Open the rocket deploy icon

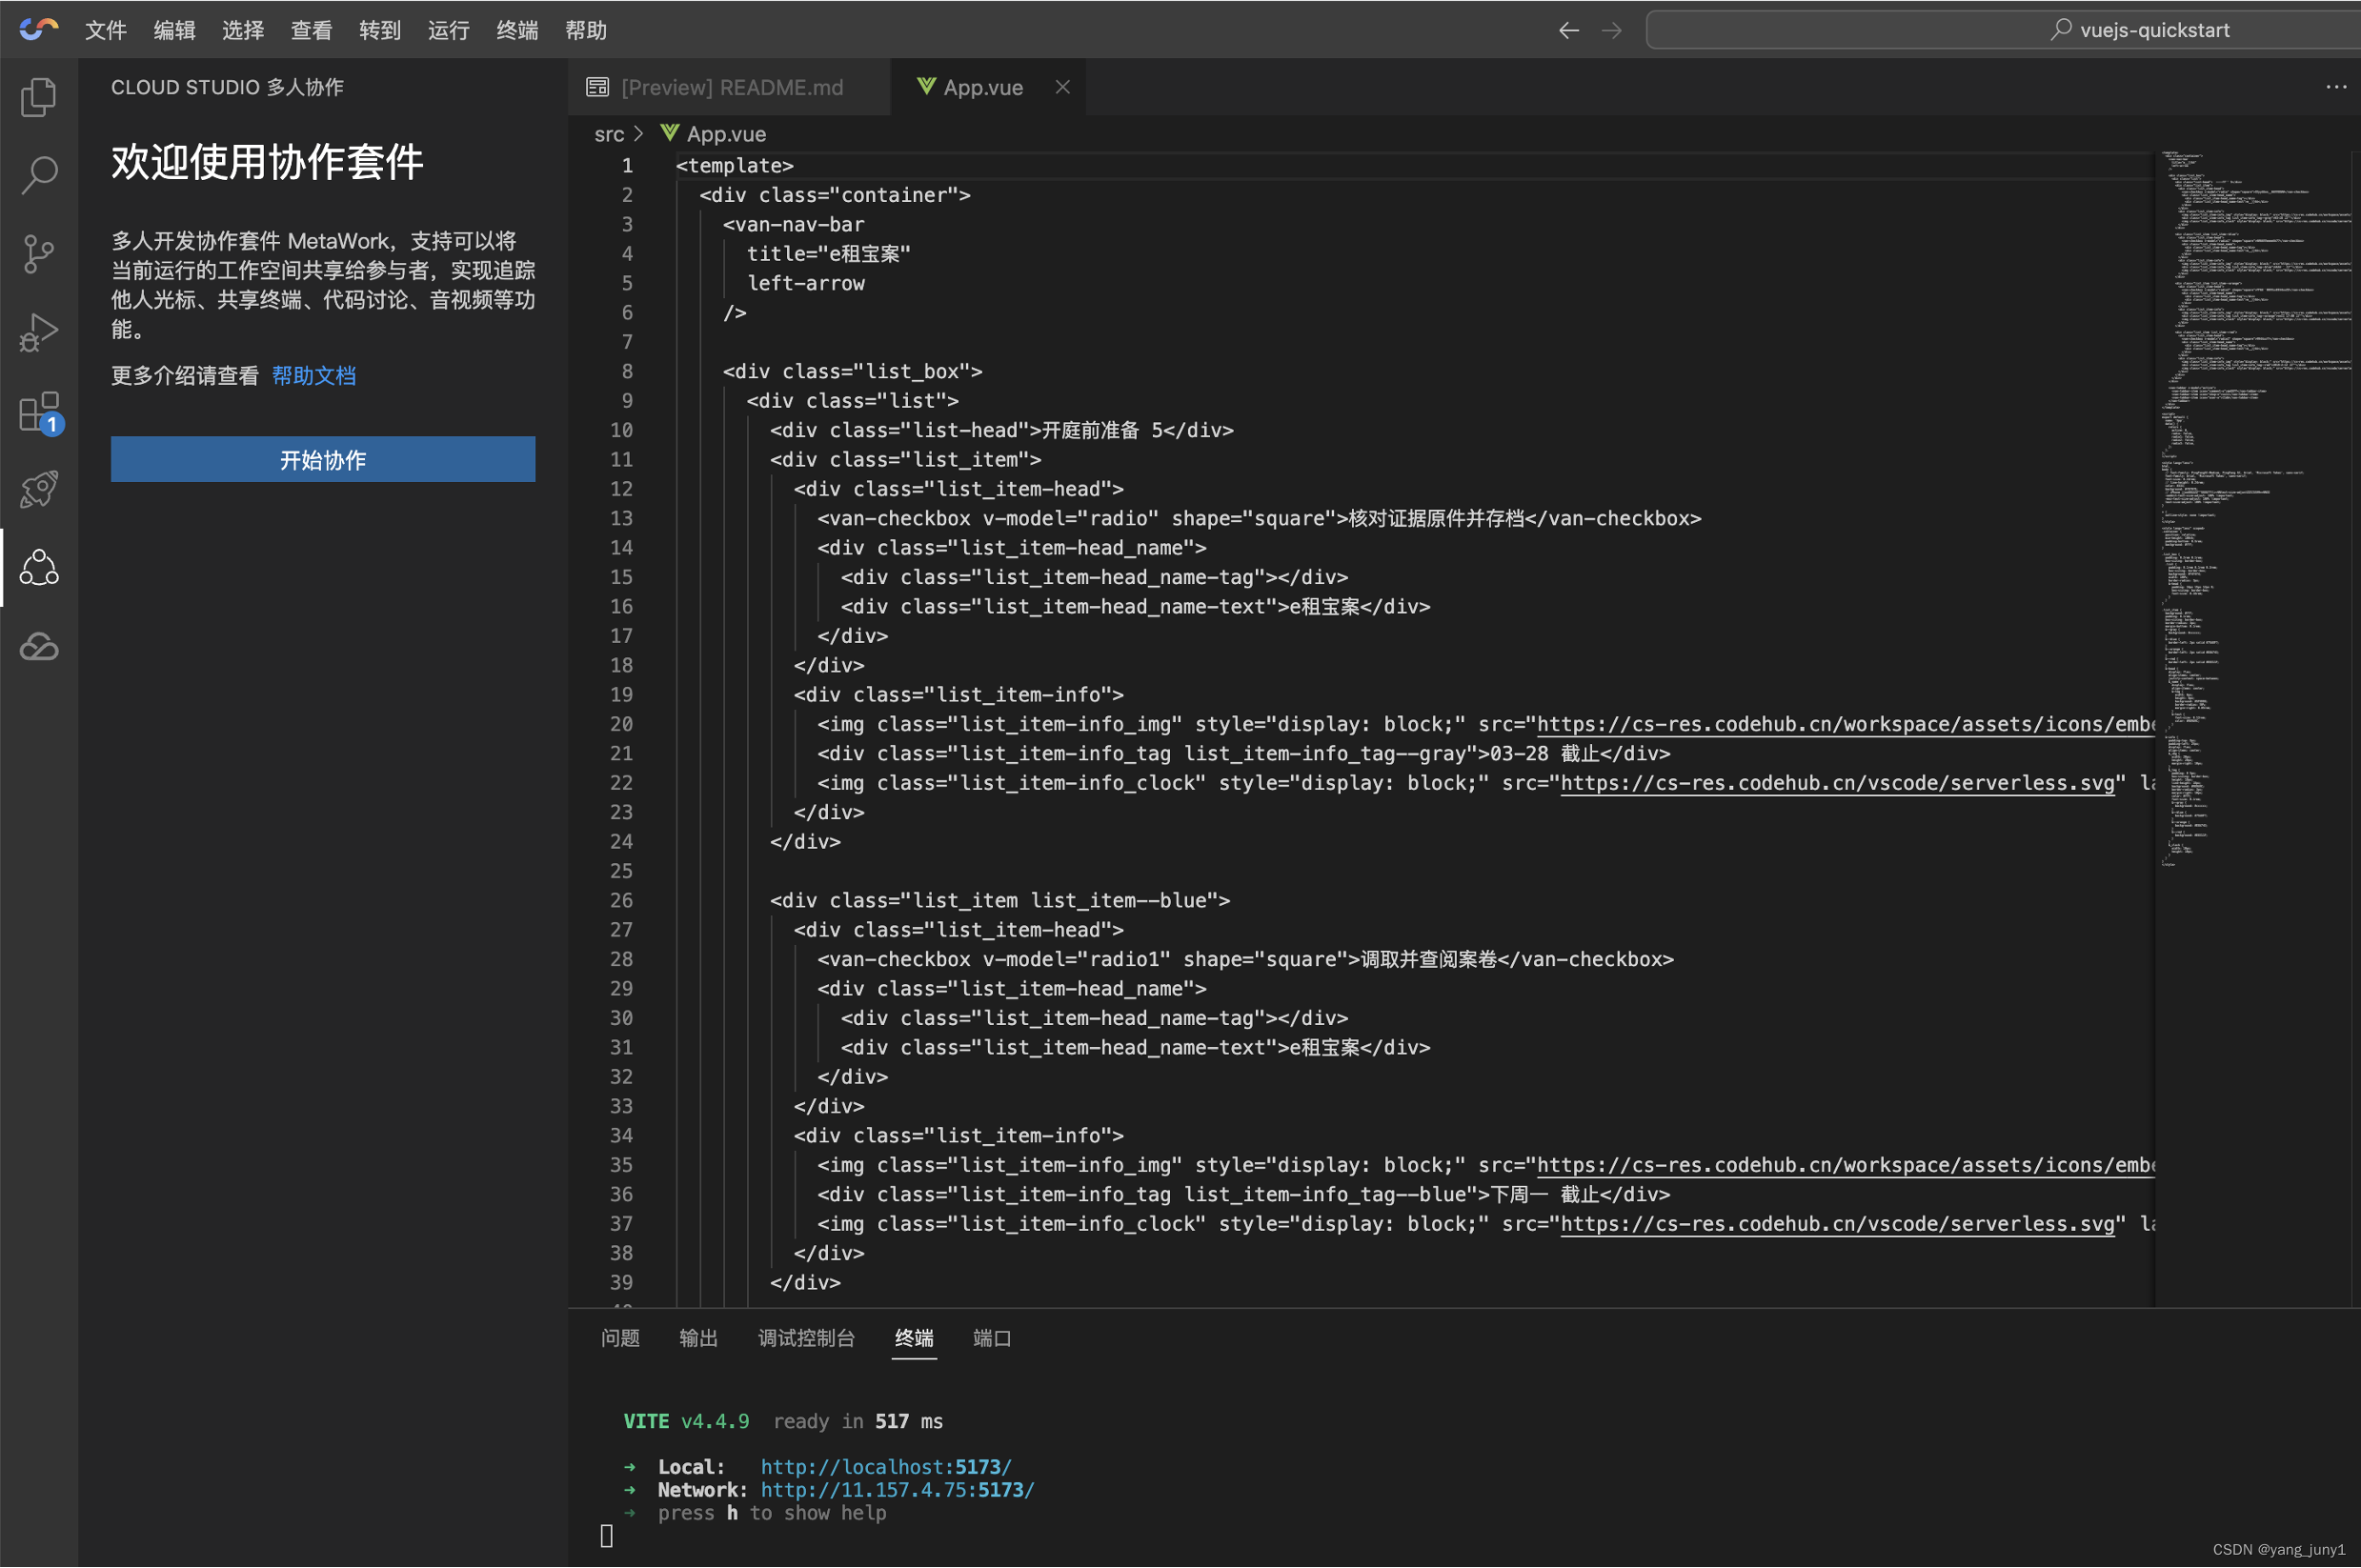point(39,489)
